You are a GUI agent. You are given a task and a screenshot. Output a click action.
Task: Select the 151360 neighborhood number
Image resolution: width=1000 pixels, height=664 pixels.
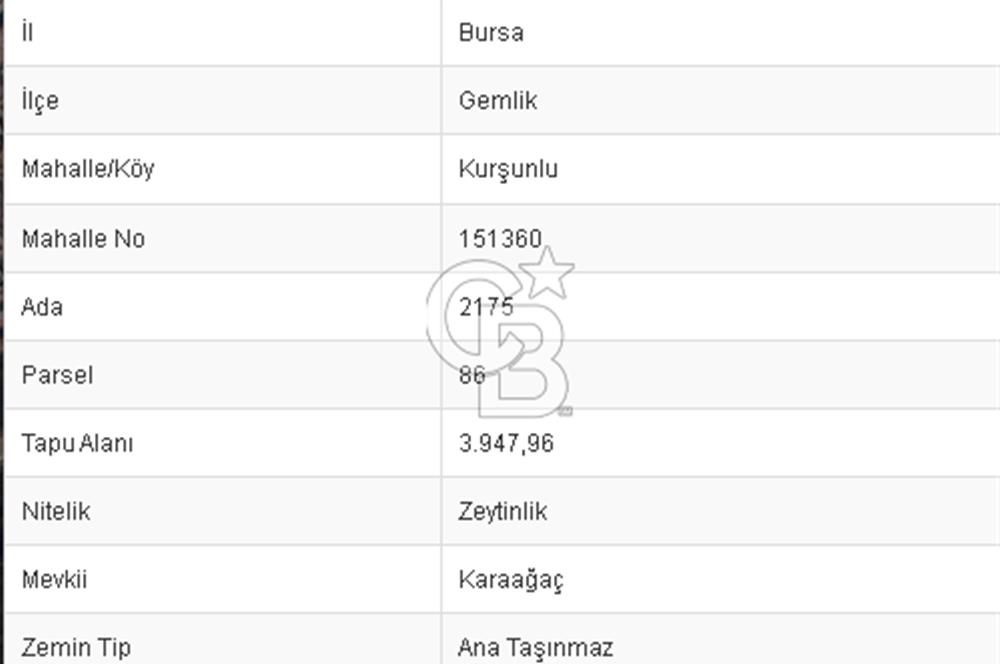point(500,239)
